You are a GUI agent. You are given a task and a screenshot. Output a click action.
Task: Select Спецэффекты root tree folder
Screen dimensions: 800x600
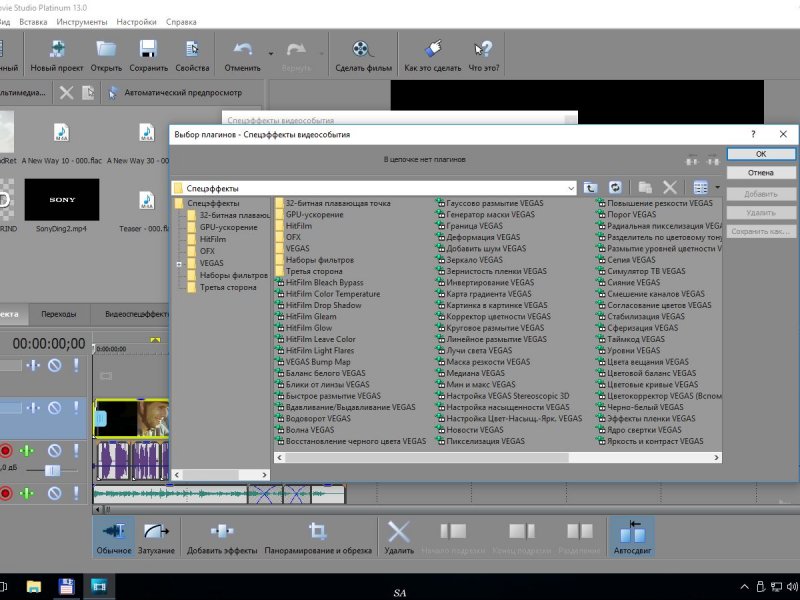(x=207, y=203)
